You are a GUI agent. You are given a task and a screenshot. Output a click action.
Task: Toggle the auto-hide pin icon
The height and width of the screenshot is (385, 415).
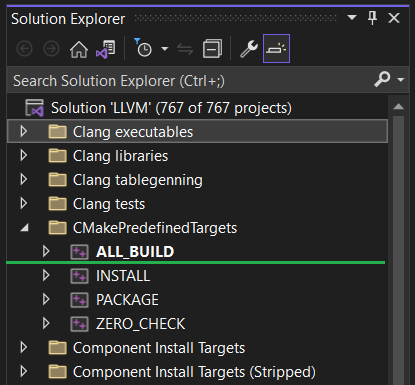pos(373,18)
